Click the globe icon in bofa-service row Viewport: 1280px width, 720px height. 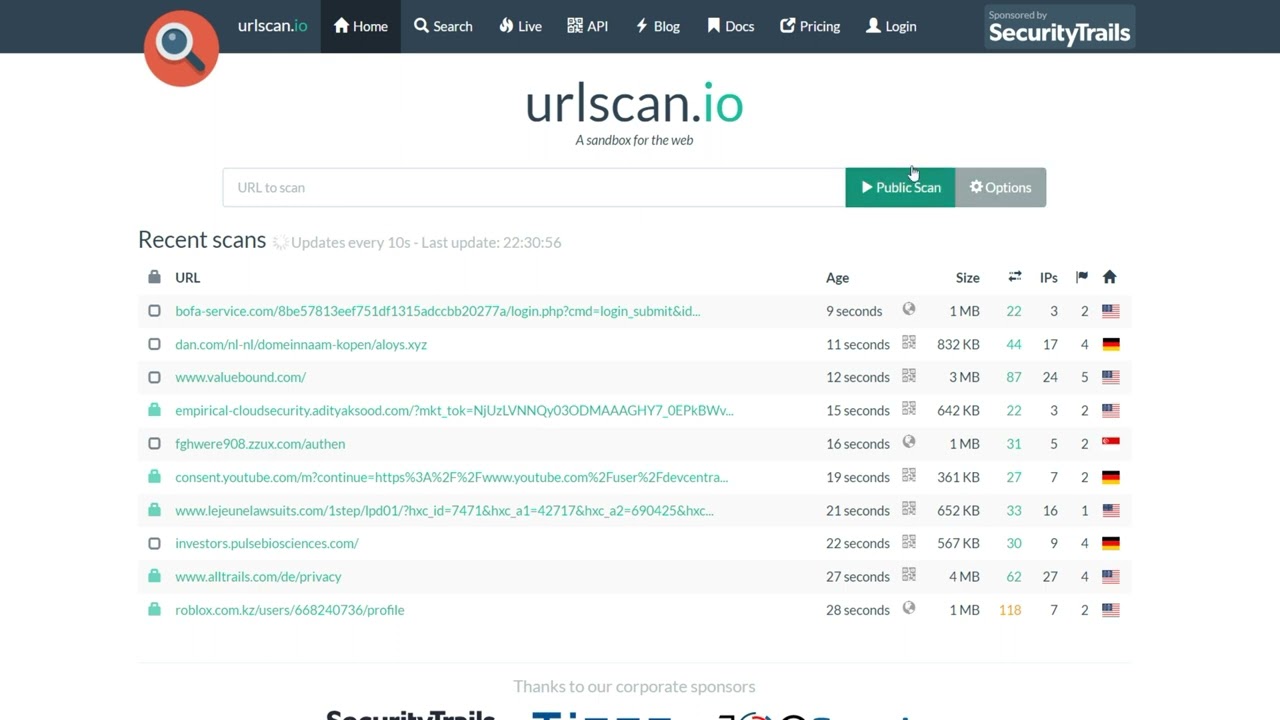pyautogui.click(x=909, y=309)
